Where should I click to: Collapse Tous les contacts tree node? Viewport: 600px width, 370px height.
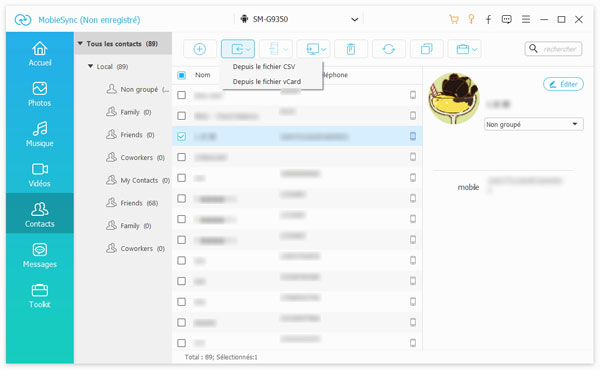[80, 44]
